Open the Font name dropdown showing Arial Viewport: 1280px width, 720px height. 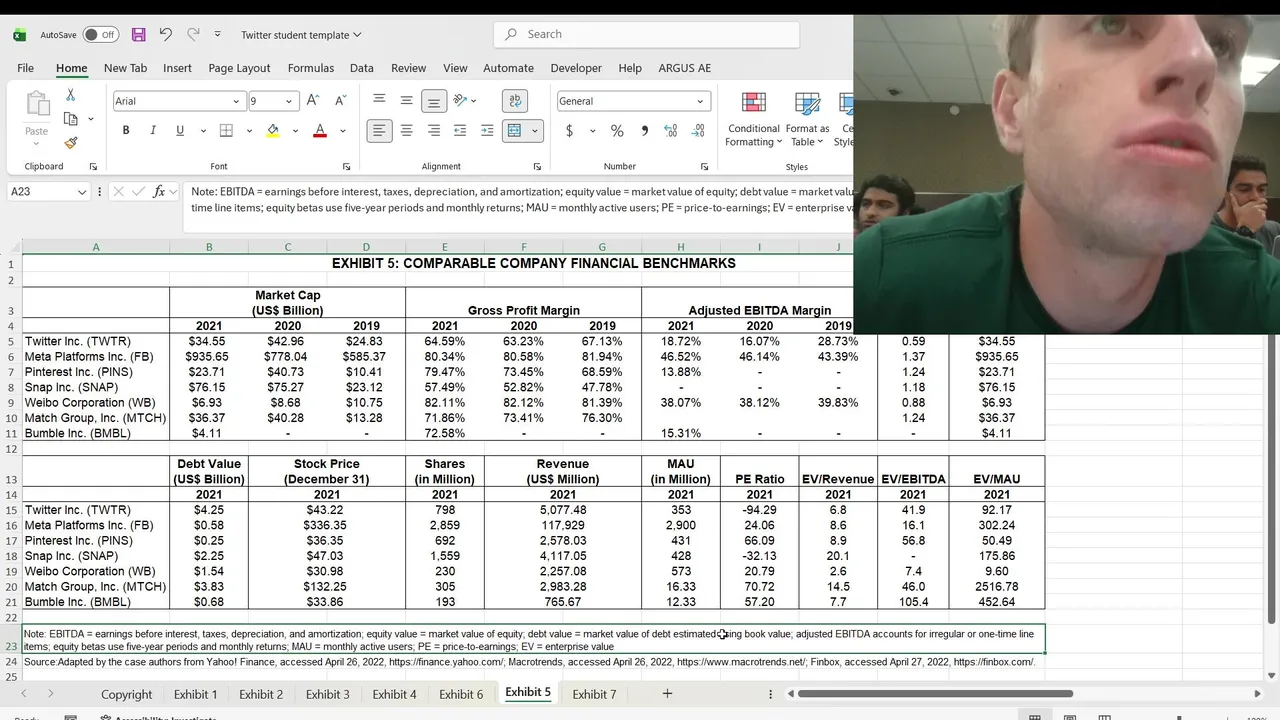pos(236,101)
